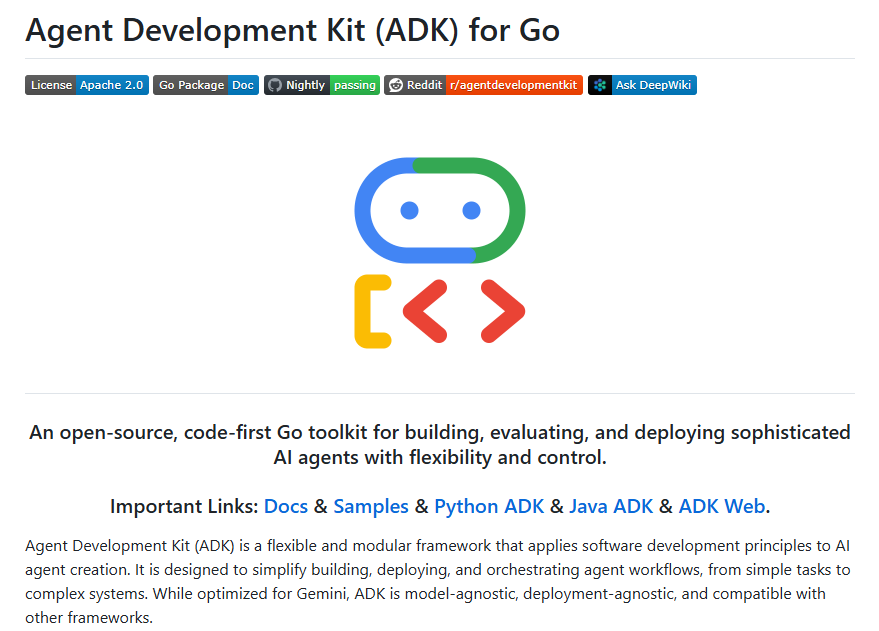Open the Docs link
879x631 pixels.
coord(286,507)
